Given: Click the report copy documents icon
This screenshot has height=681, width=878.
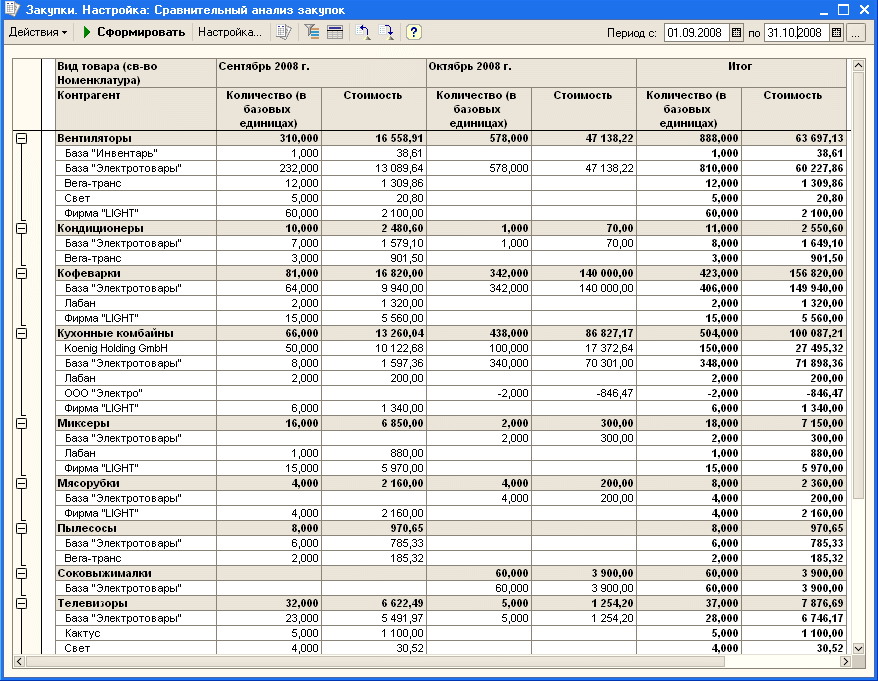Looking at the screenshot, I should (284, 32).
